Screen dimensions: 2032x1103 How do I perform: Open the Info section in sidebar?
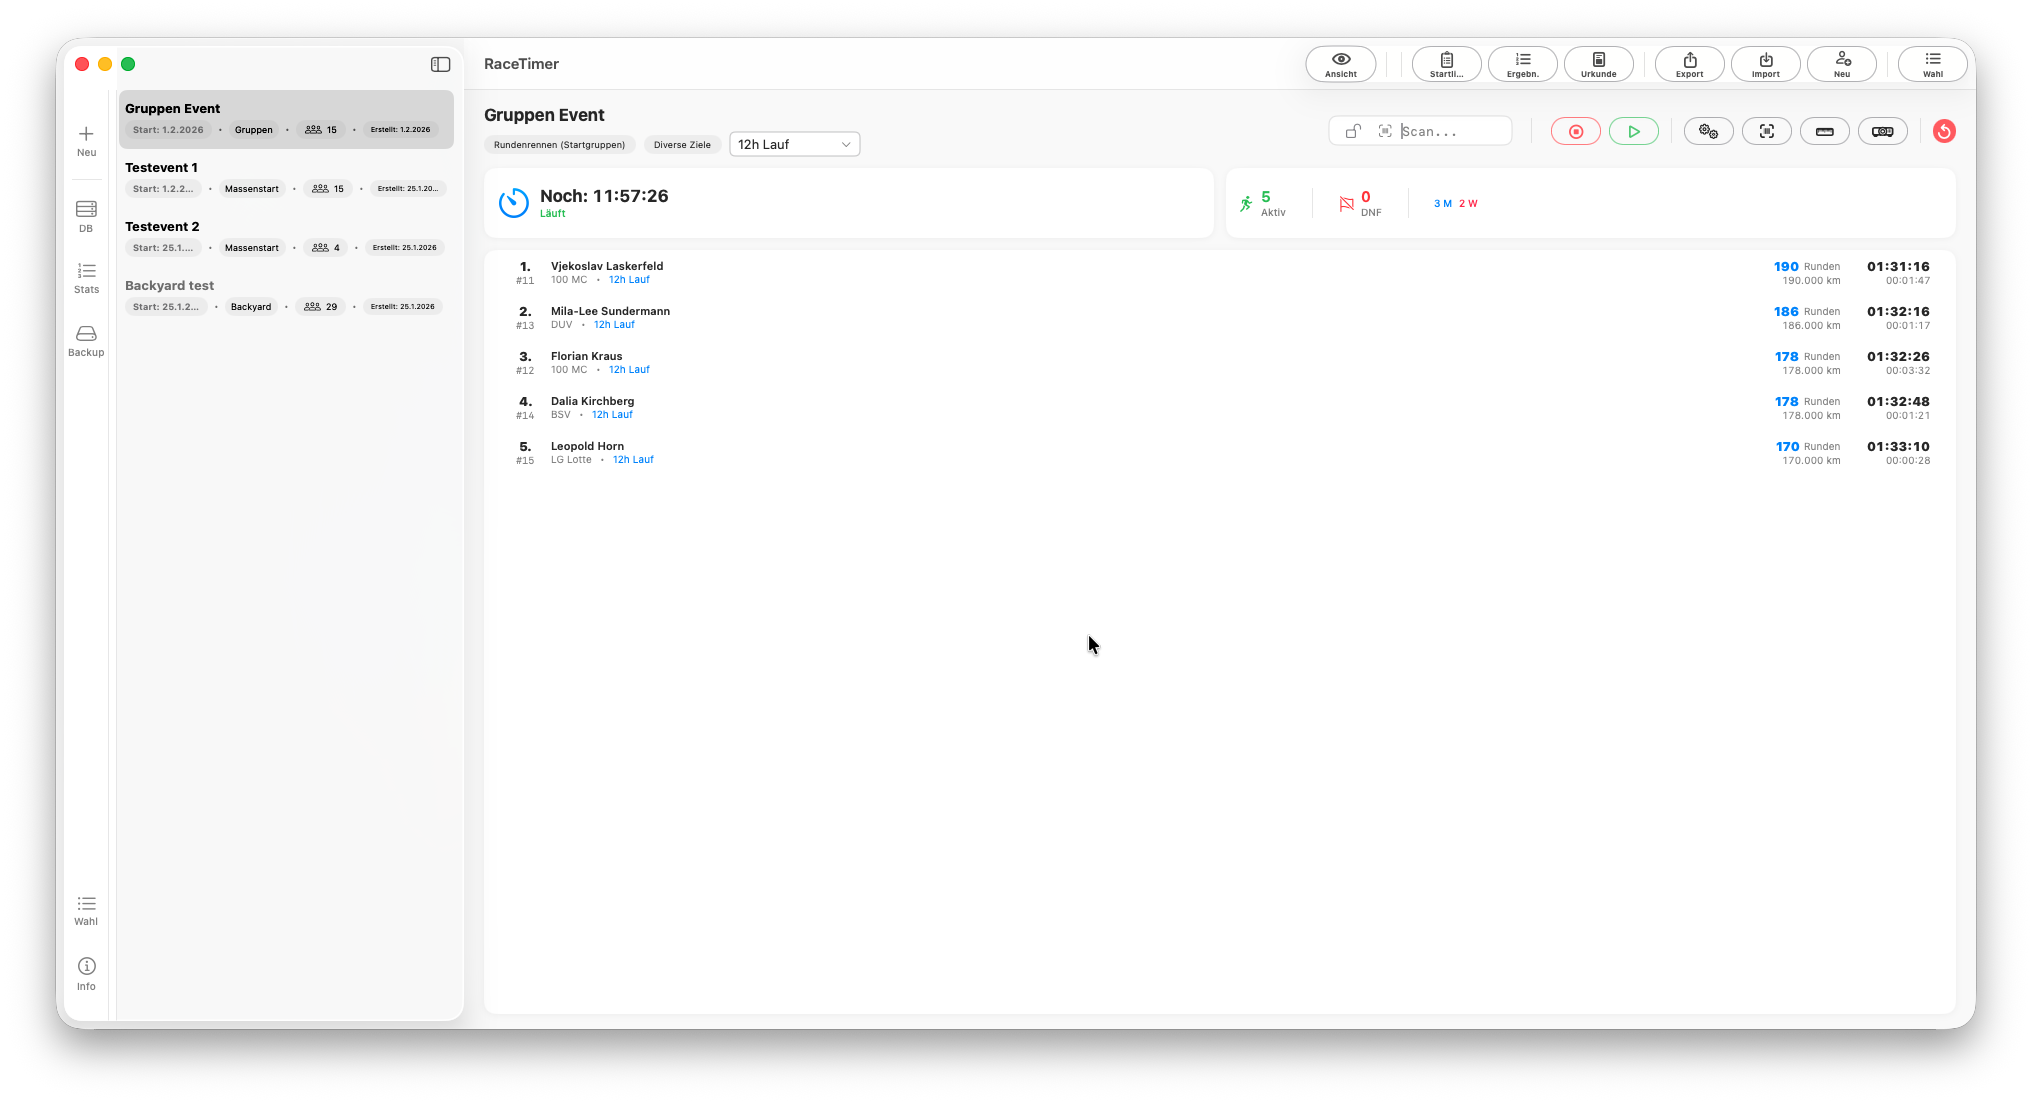point(86,973)
